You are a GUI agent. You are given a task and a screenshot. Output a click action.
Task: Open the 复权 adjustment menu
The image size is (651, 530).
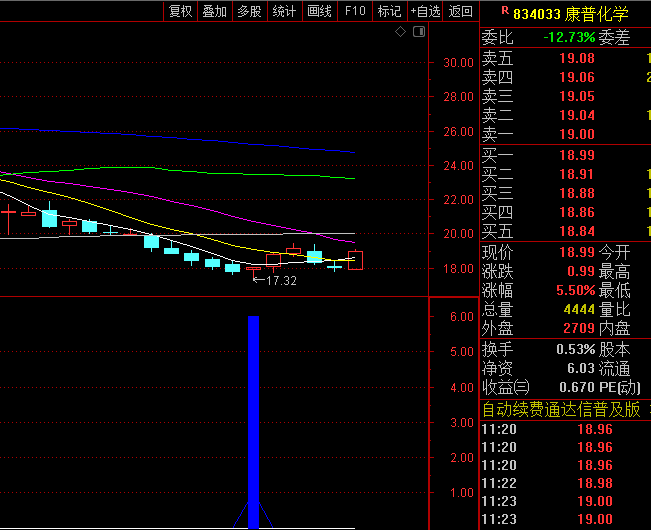click(x=180, y=12)
